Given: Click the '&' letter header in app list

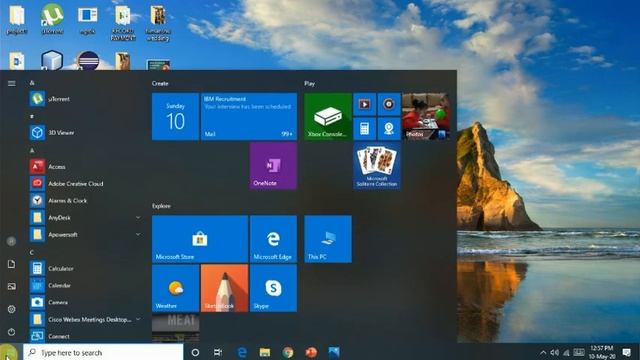Looking at the screenshot, I should coord(32,83).
